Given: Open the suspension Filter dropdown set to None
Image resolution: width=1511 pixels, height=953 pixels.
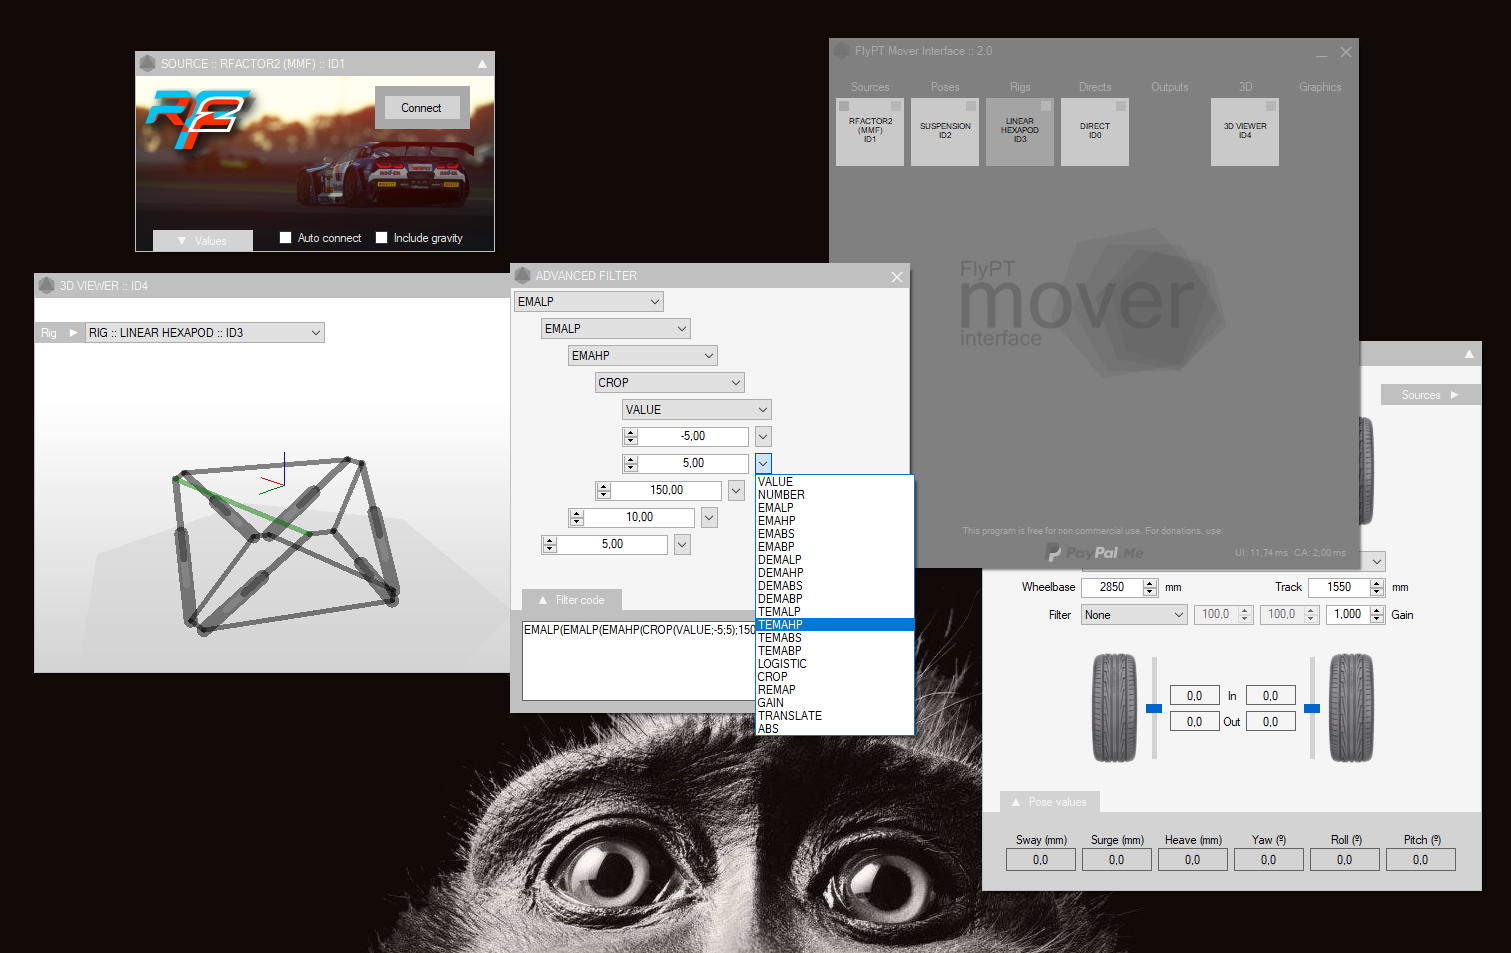Looking at the screenshot, I should (x=1134, y=615).
